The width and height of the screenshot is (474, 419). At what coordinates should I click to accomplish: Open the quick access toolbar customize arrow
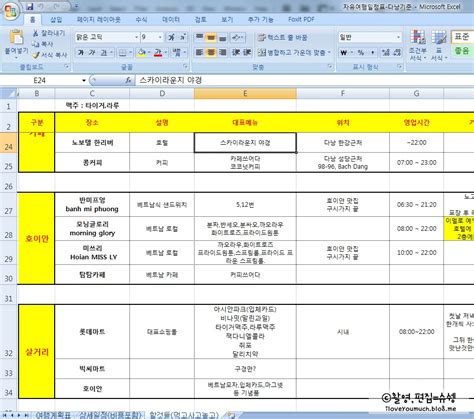(x=76, y=6)
